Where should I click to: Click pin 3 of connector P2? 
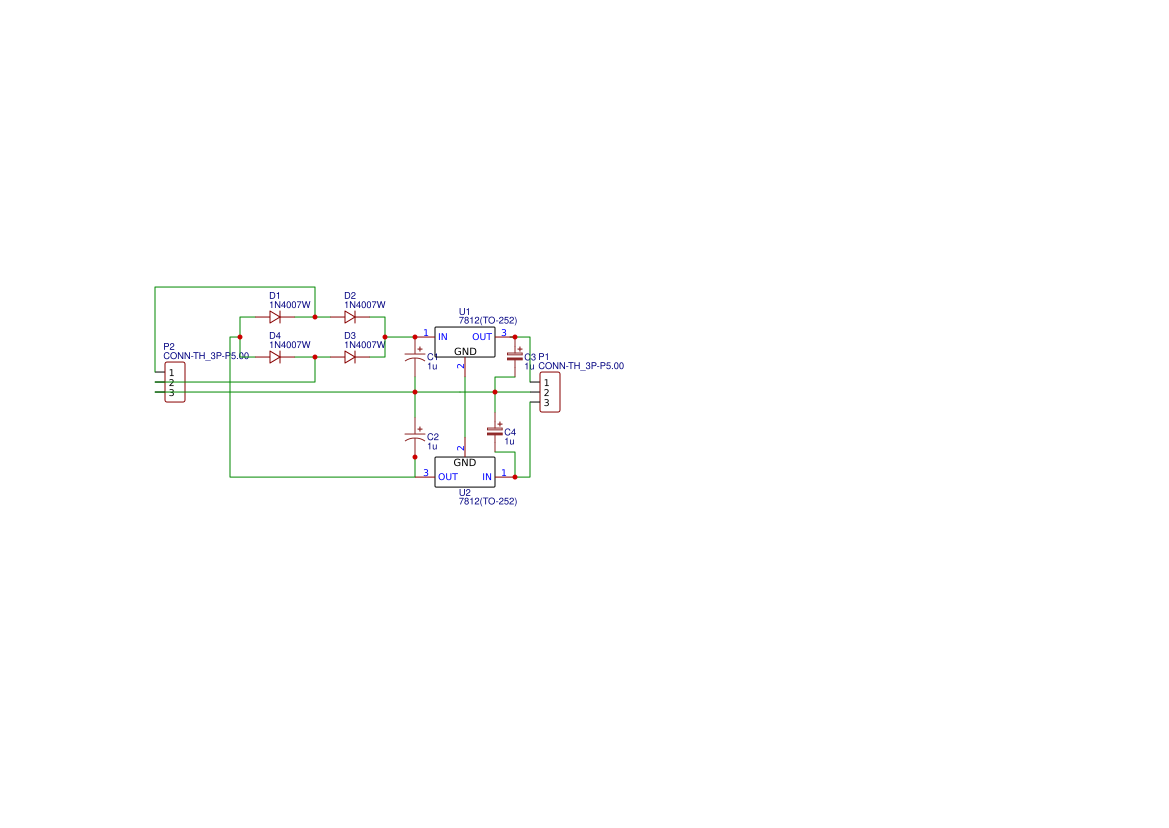click(171, 393)
